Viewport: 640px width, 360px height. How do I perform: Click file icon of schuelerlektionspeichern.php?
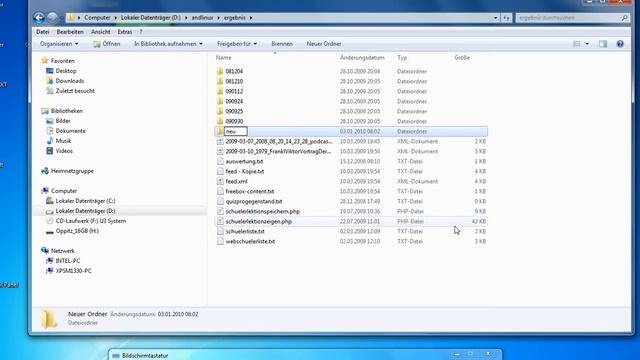click(220, 211)
